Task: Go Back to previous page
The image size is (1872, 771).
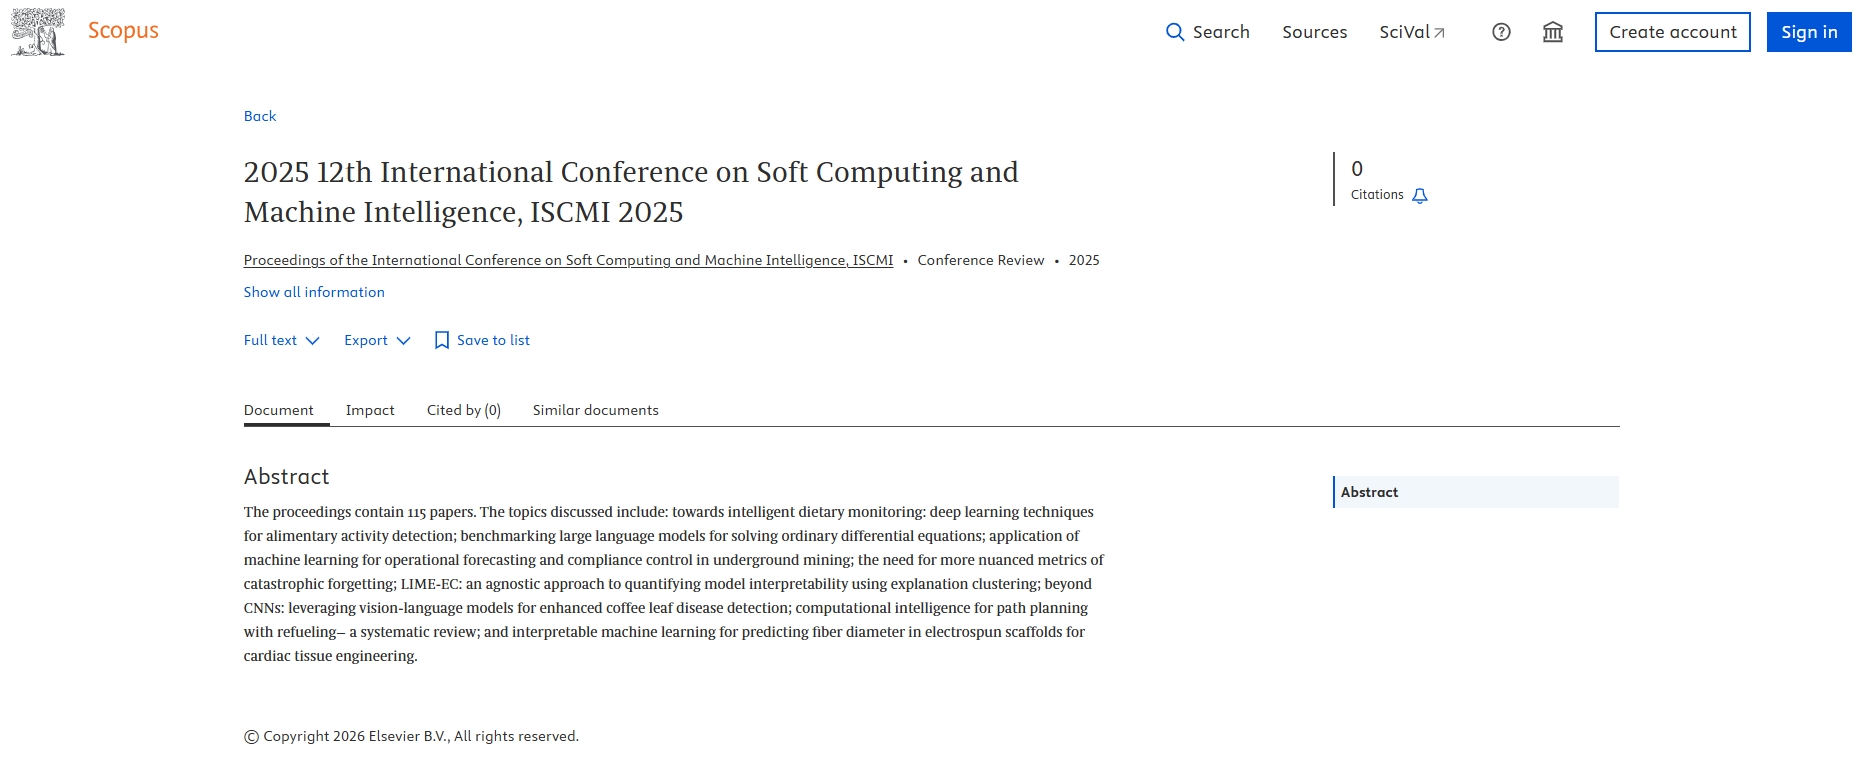Action: click(260, 116)
